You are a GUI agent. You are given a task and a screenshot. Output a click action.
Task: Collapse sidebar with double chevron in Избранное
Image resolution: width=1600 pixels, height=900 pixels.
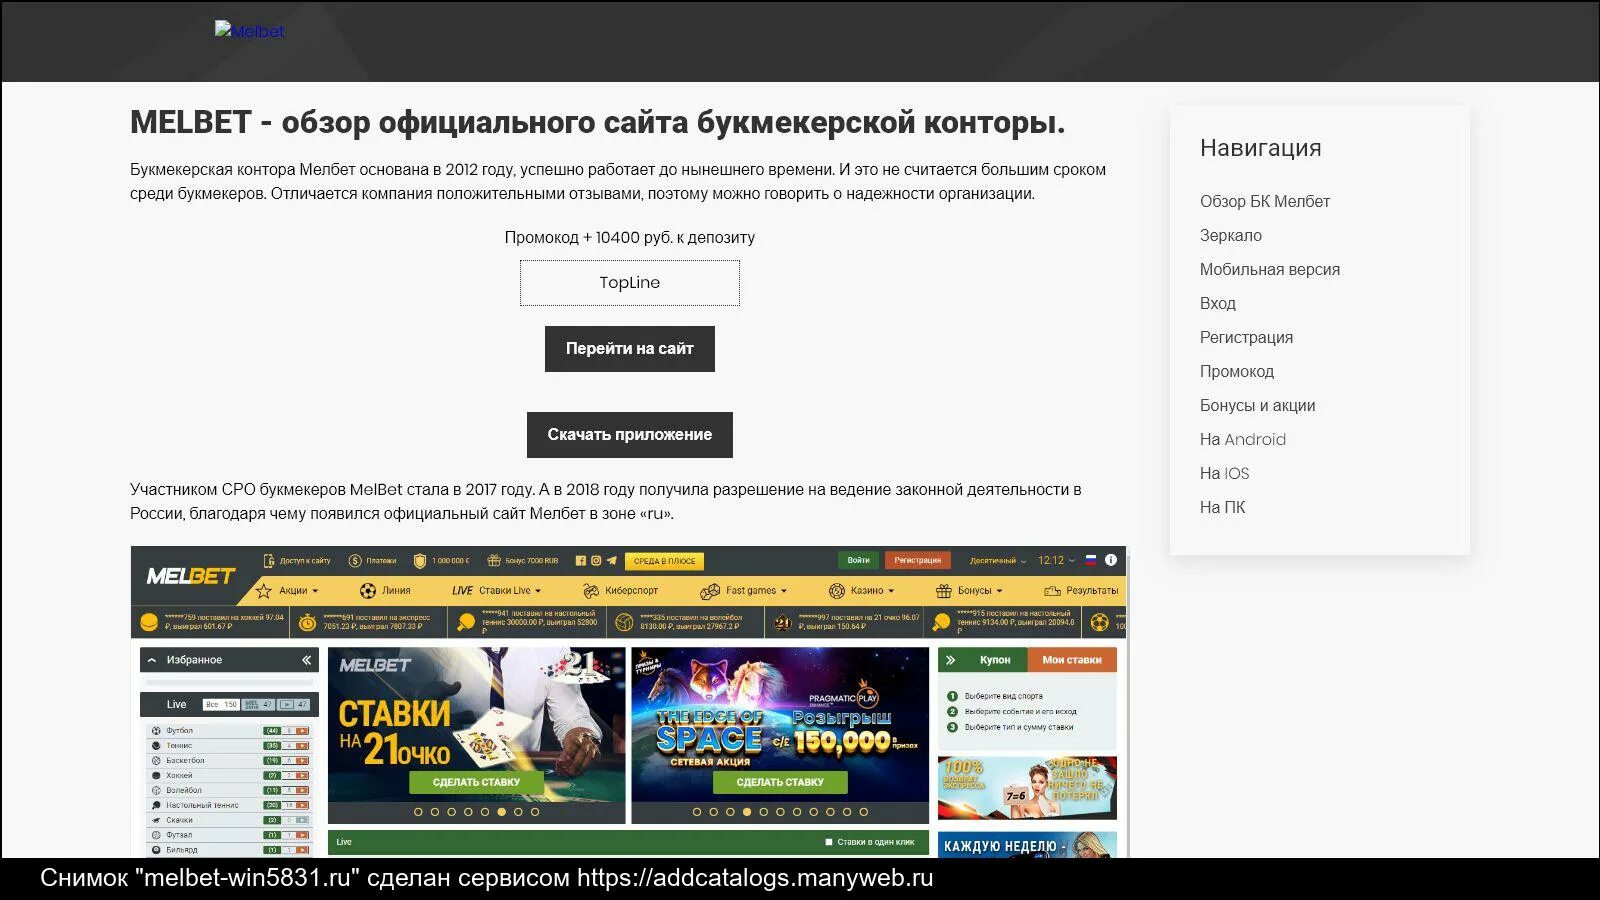pyautogui.click(x=306, y=660)
